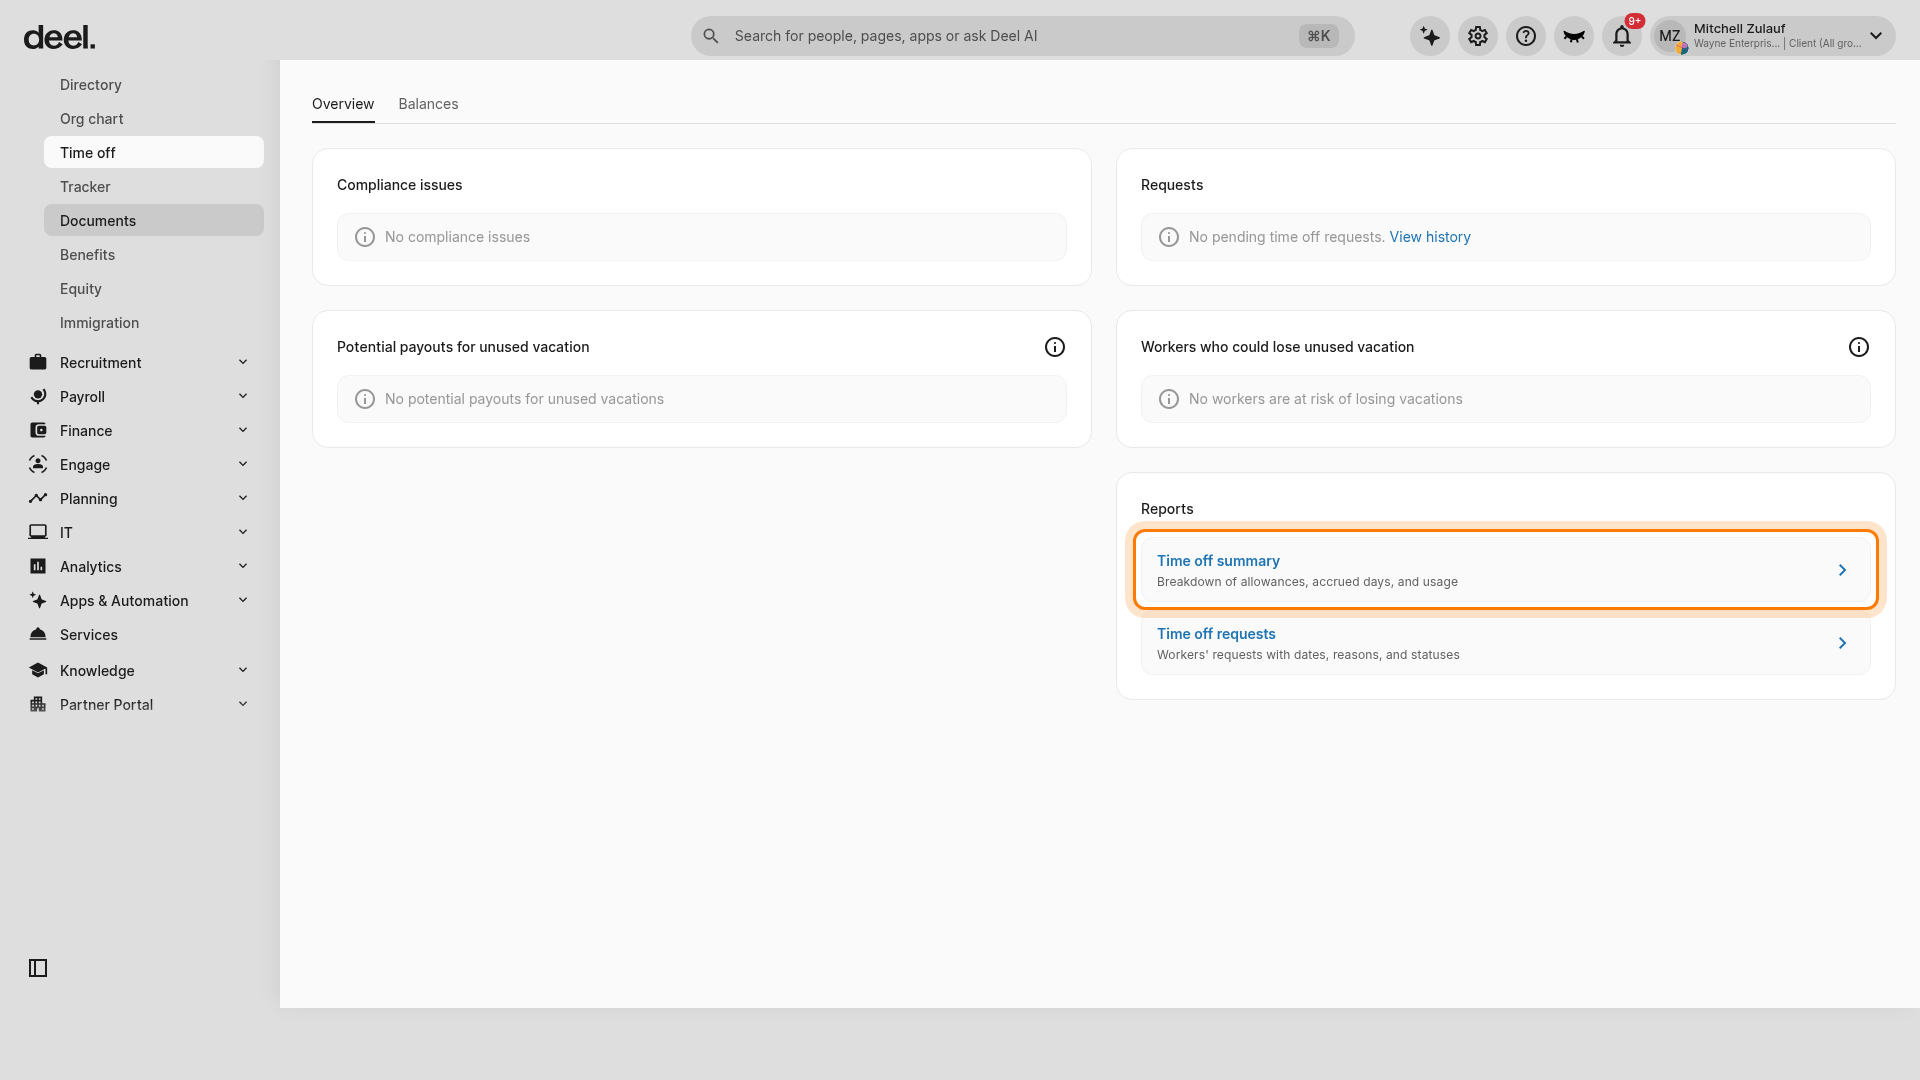The width and height of the screenshot is (1920, 1080).
Task: Click the Engage people icon
Action: pos(38,464)
